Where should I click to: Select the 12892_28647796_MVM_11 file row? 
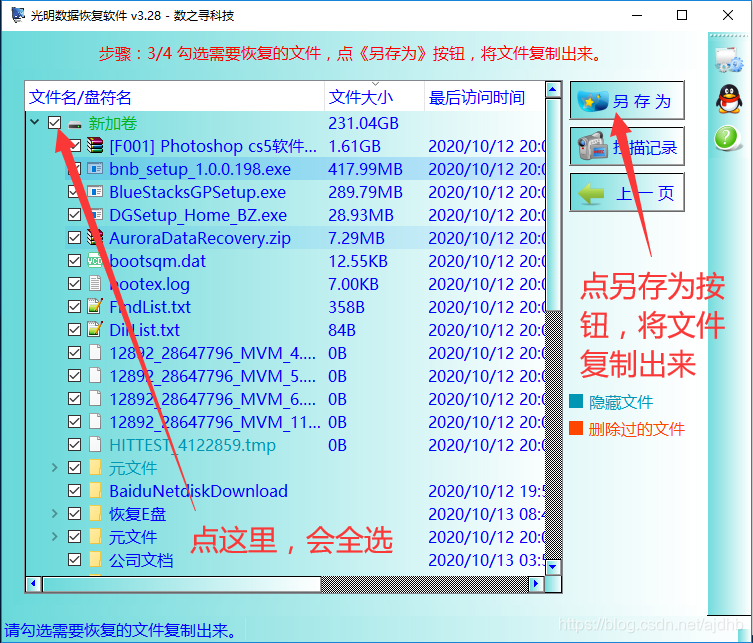(x=304, y=422)
